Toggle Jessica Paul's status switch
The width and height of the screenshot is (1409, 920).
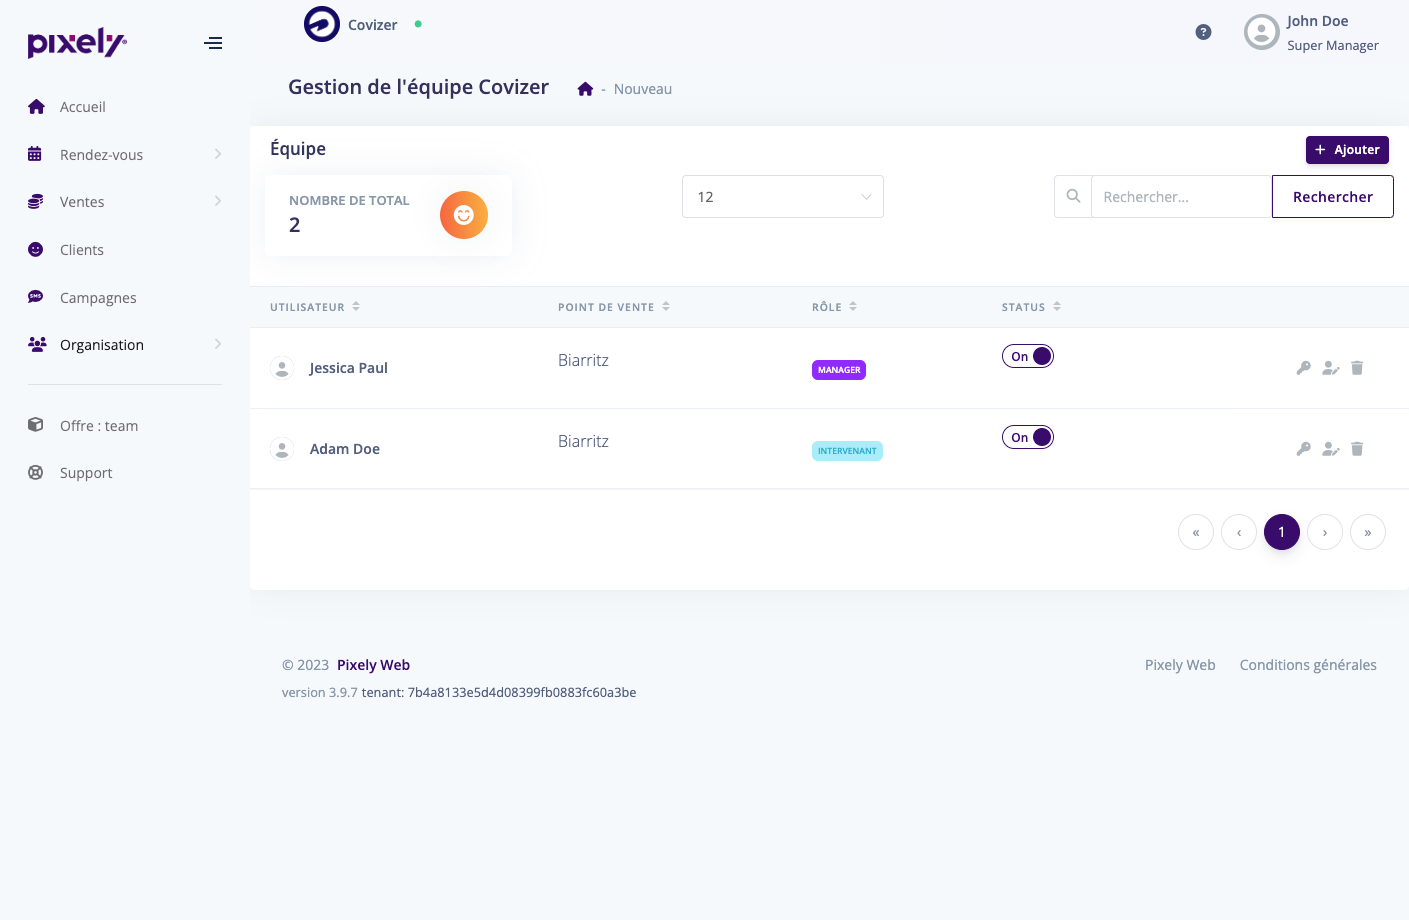(1028, 356)
